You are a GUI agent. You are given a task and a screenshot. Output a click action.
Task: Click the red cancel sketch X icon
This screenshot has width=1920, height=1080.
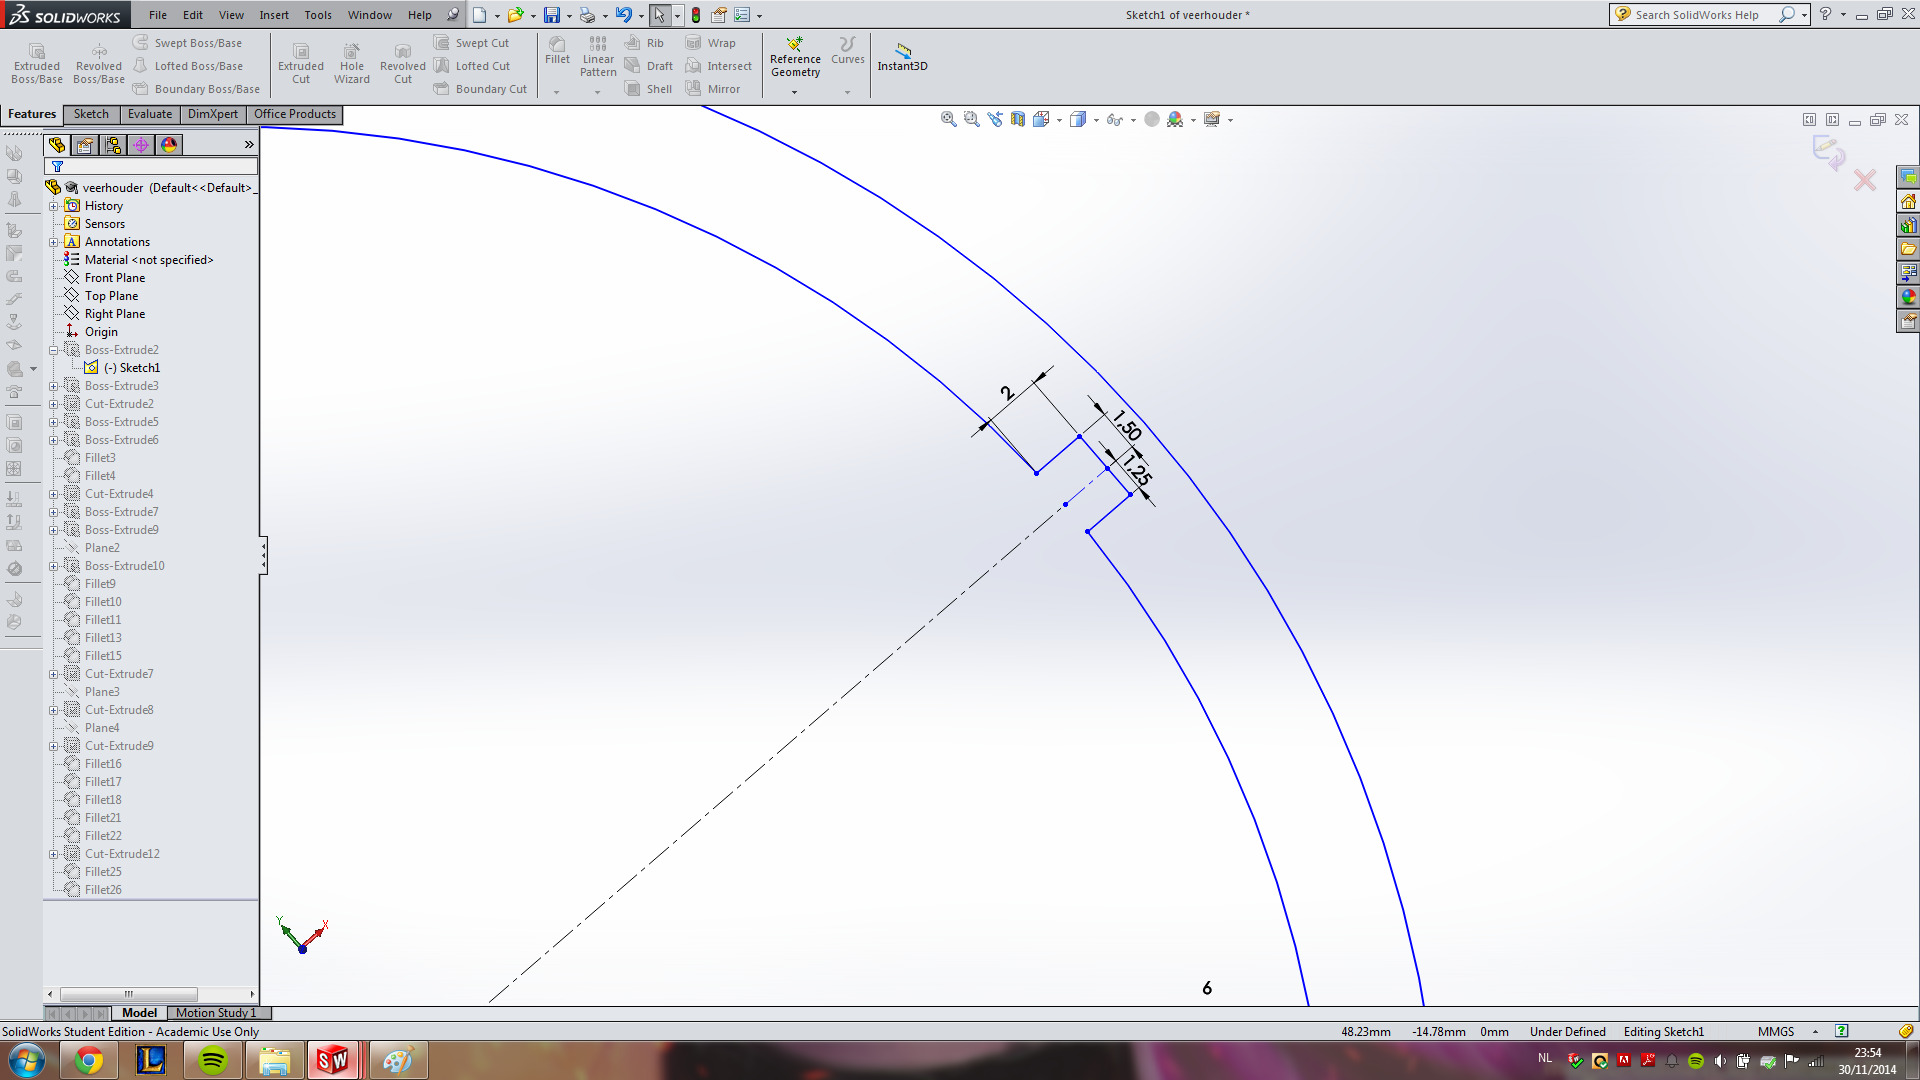(1865, 180)
